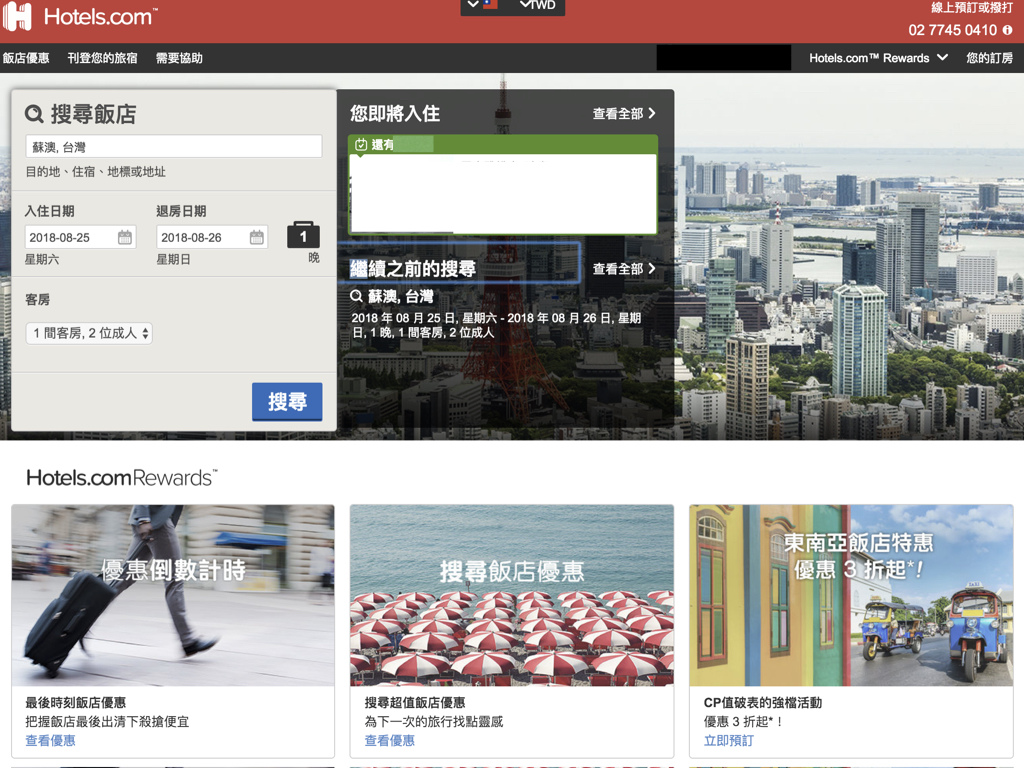Open the 搜尋飯店優惠 beach umbrellas image
The width and height of the screenshot is (1024, 768).
511,595
